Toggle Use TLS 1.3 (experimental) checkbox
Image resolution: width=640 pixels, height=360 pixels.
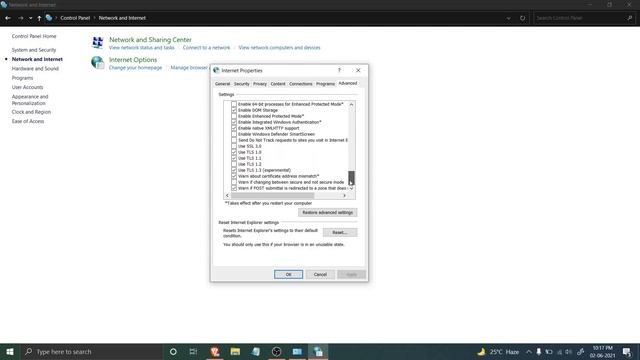[x=234, y=170]
